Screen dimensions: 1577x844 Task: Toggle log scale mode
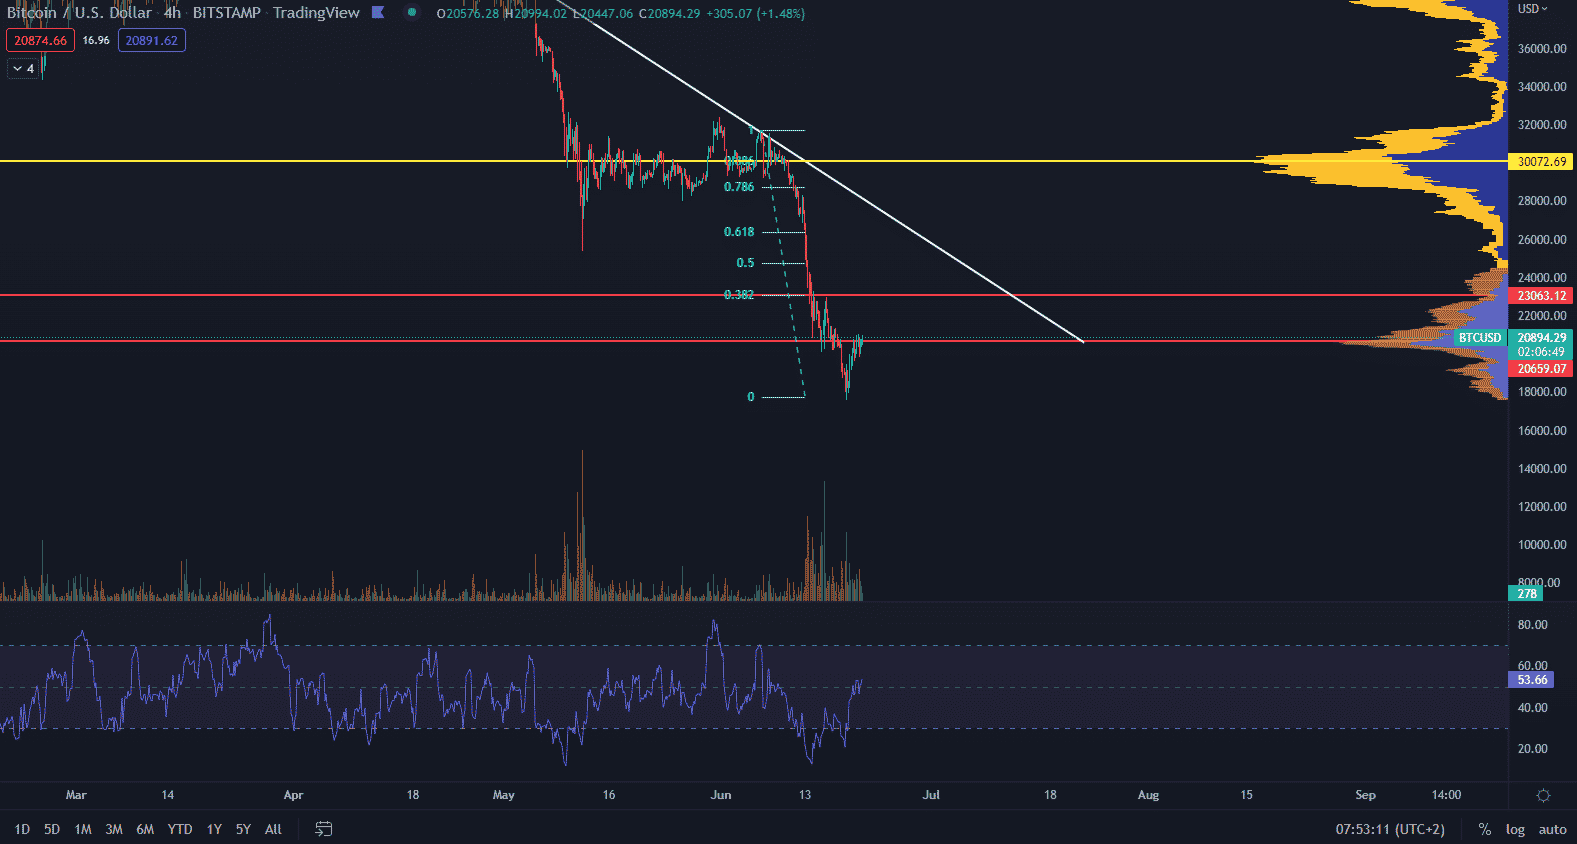(1515, 829)
